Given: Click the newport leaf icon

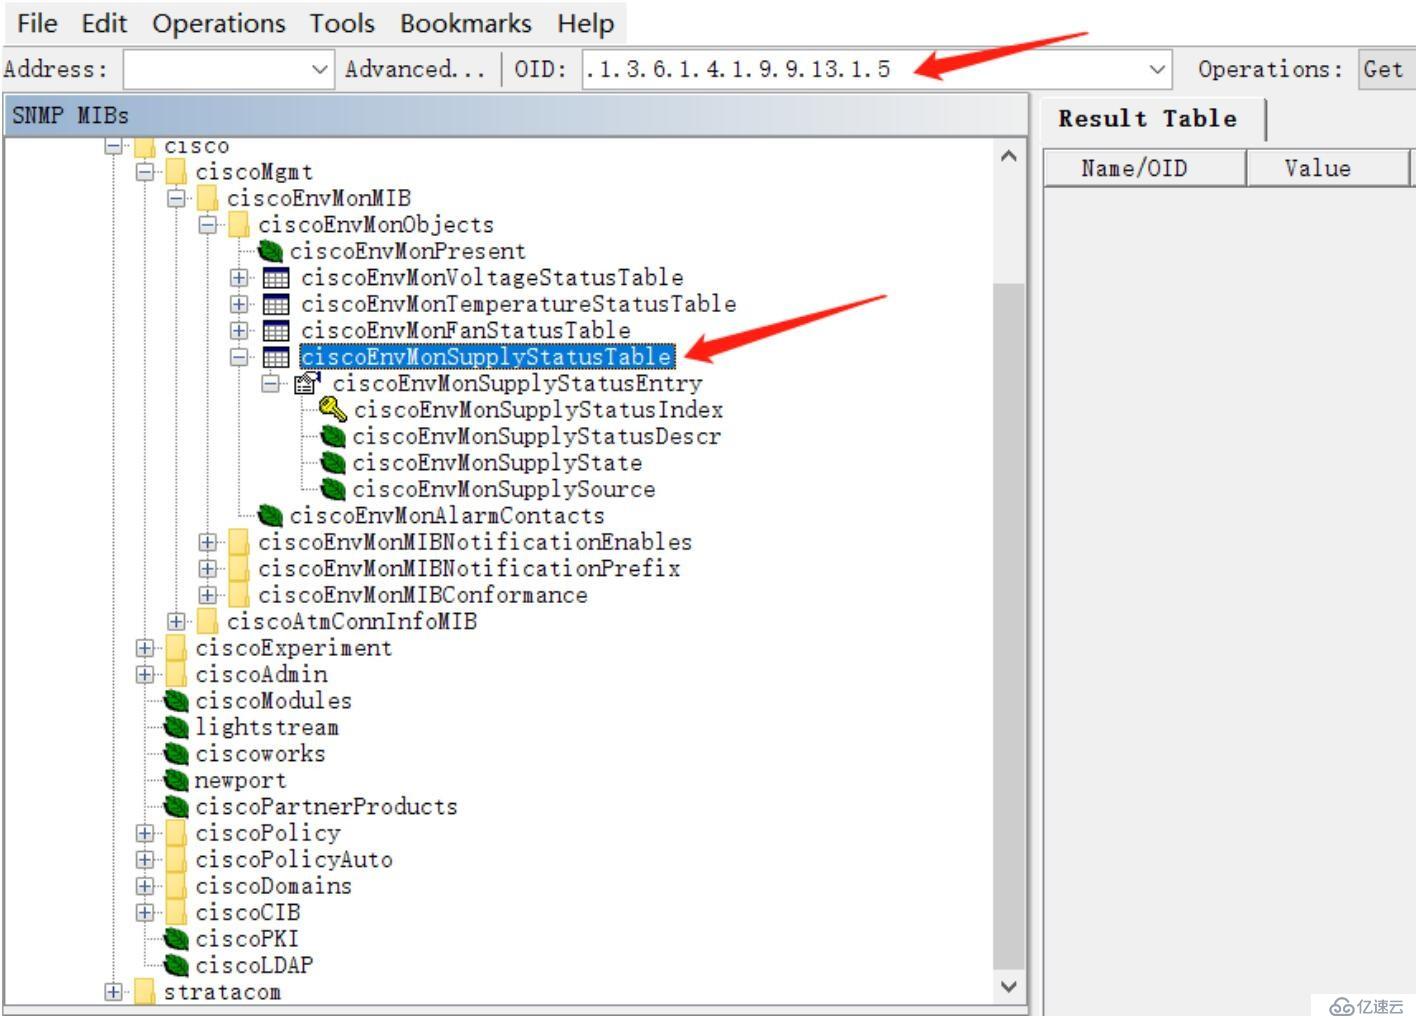Looking at the screenshot, I should [176, 781].
